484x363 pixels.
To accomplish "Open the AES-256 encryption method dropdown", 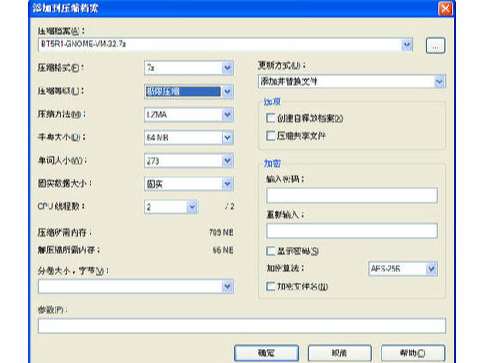I will [431, 269].
